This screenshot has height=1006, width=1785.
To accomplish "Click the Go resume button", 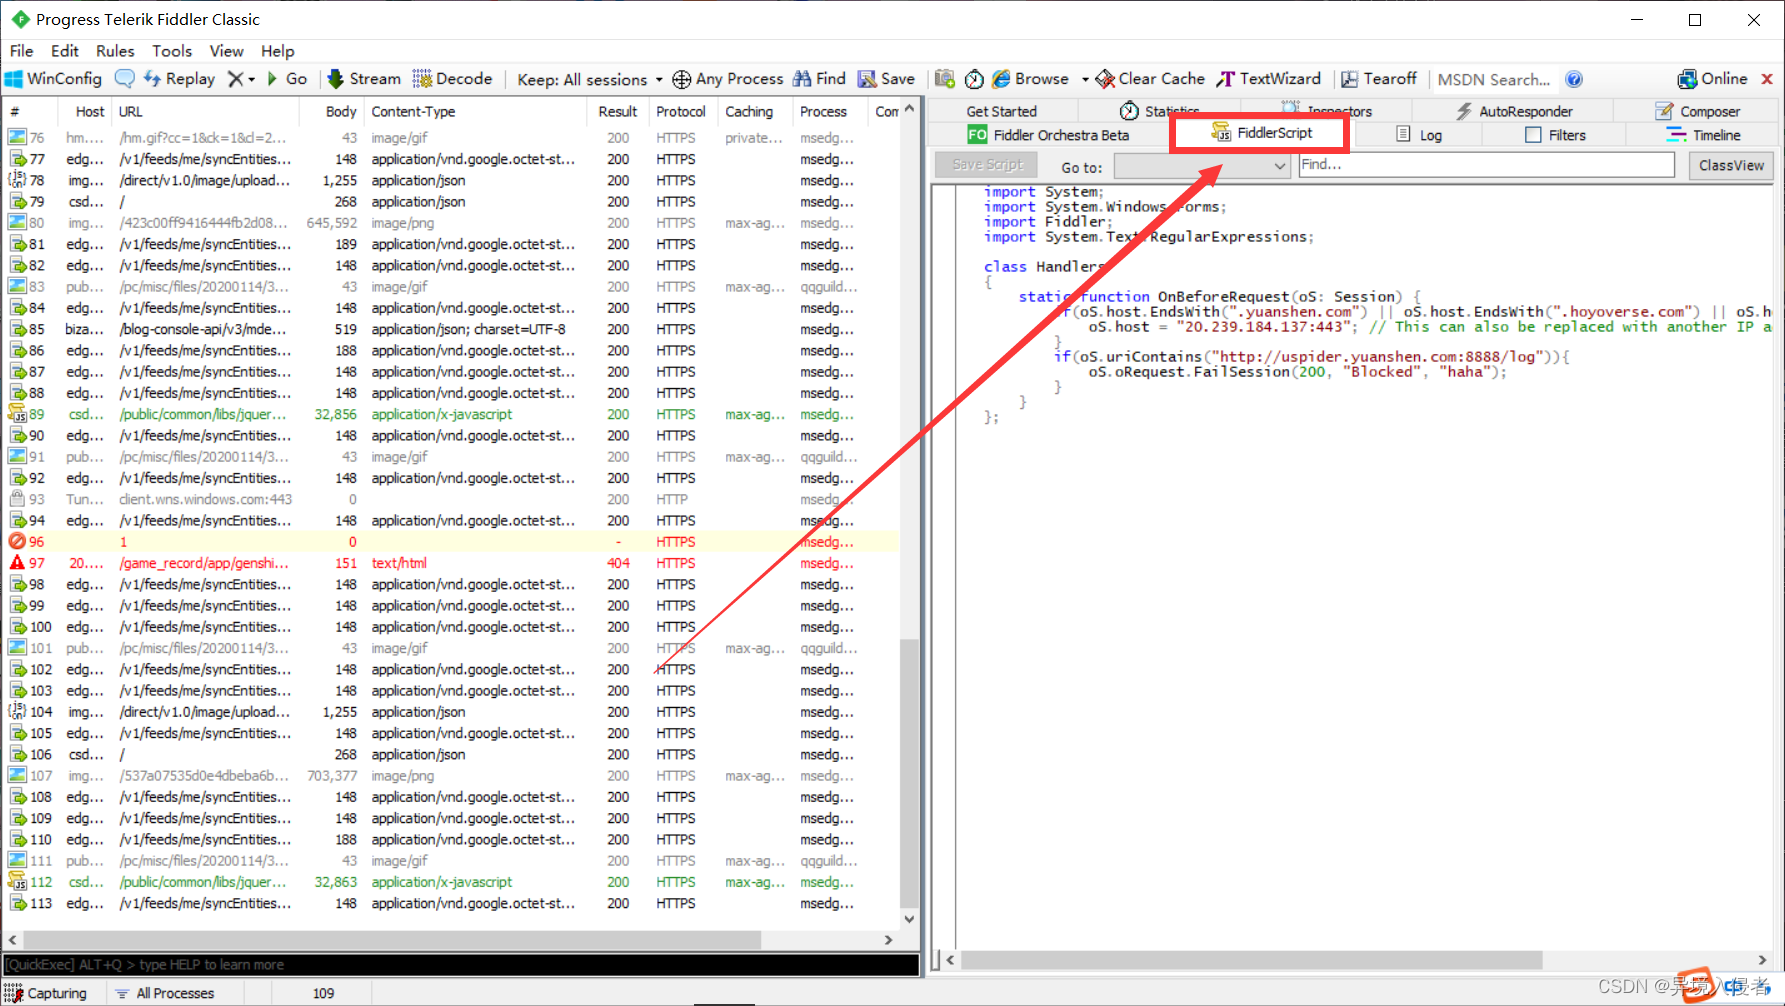I will 287,79.
